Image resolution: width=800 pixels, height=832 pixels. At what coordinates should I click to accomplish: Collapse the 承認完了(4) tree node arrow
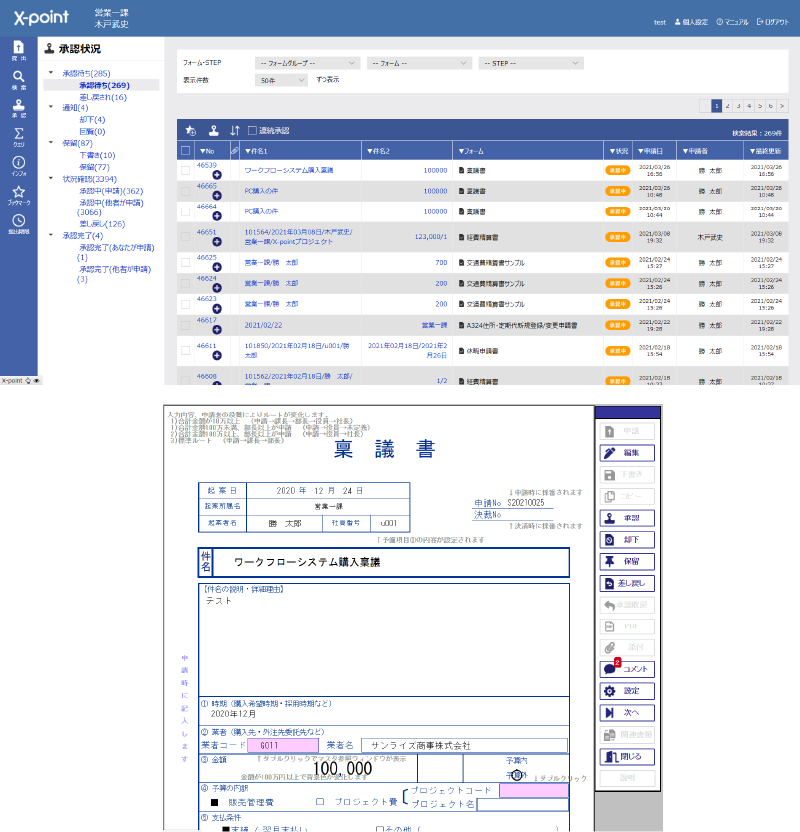(x=51, y=235)
